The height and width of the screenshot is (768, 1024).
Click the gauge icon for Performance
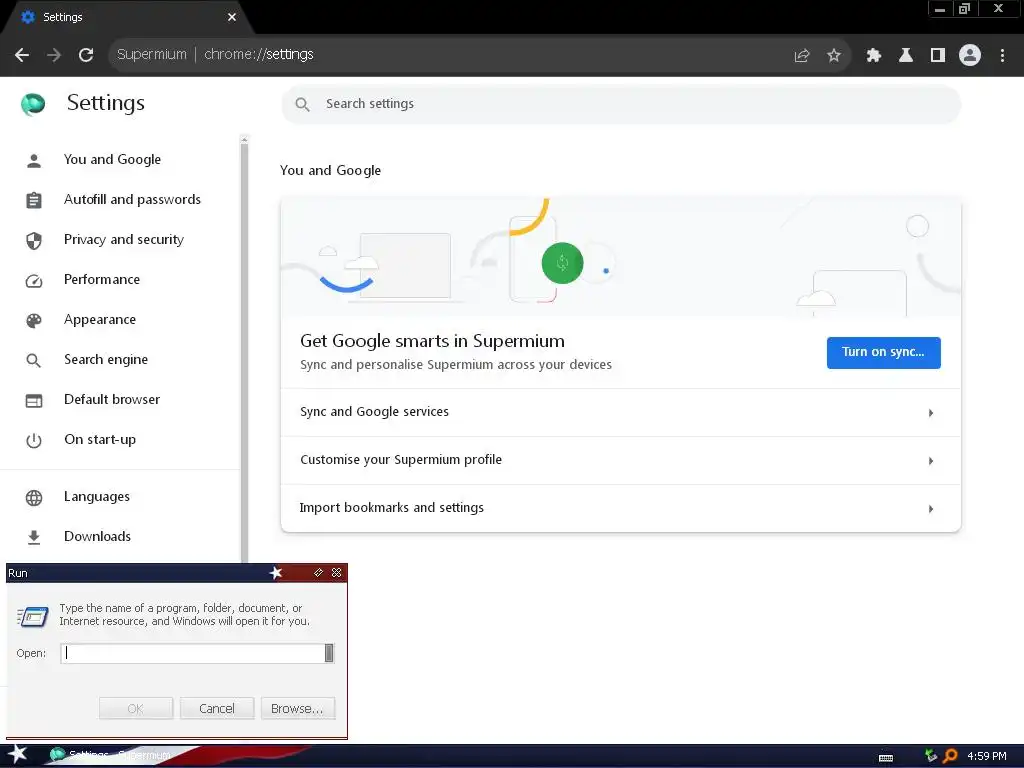click(34, 281)
